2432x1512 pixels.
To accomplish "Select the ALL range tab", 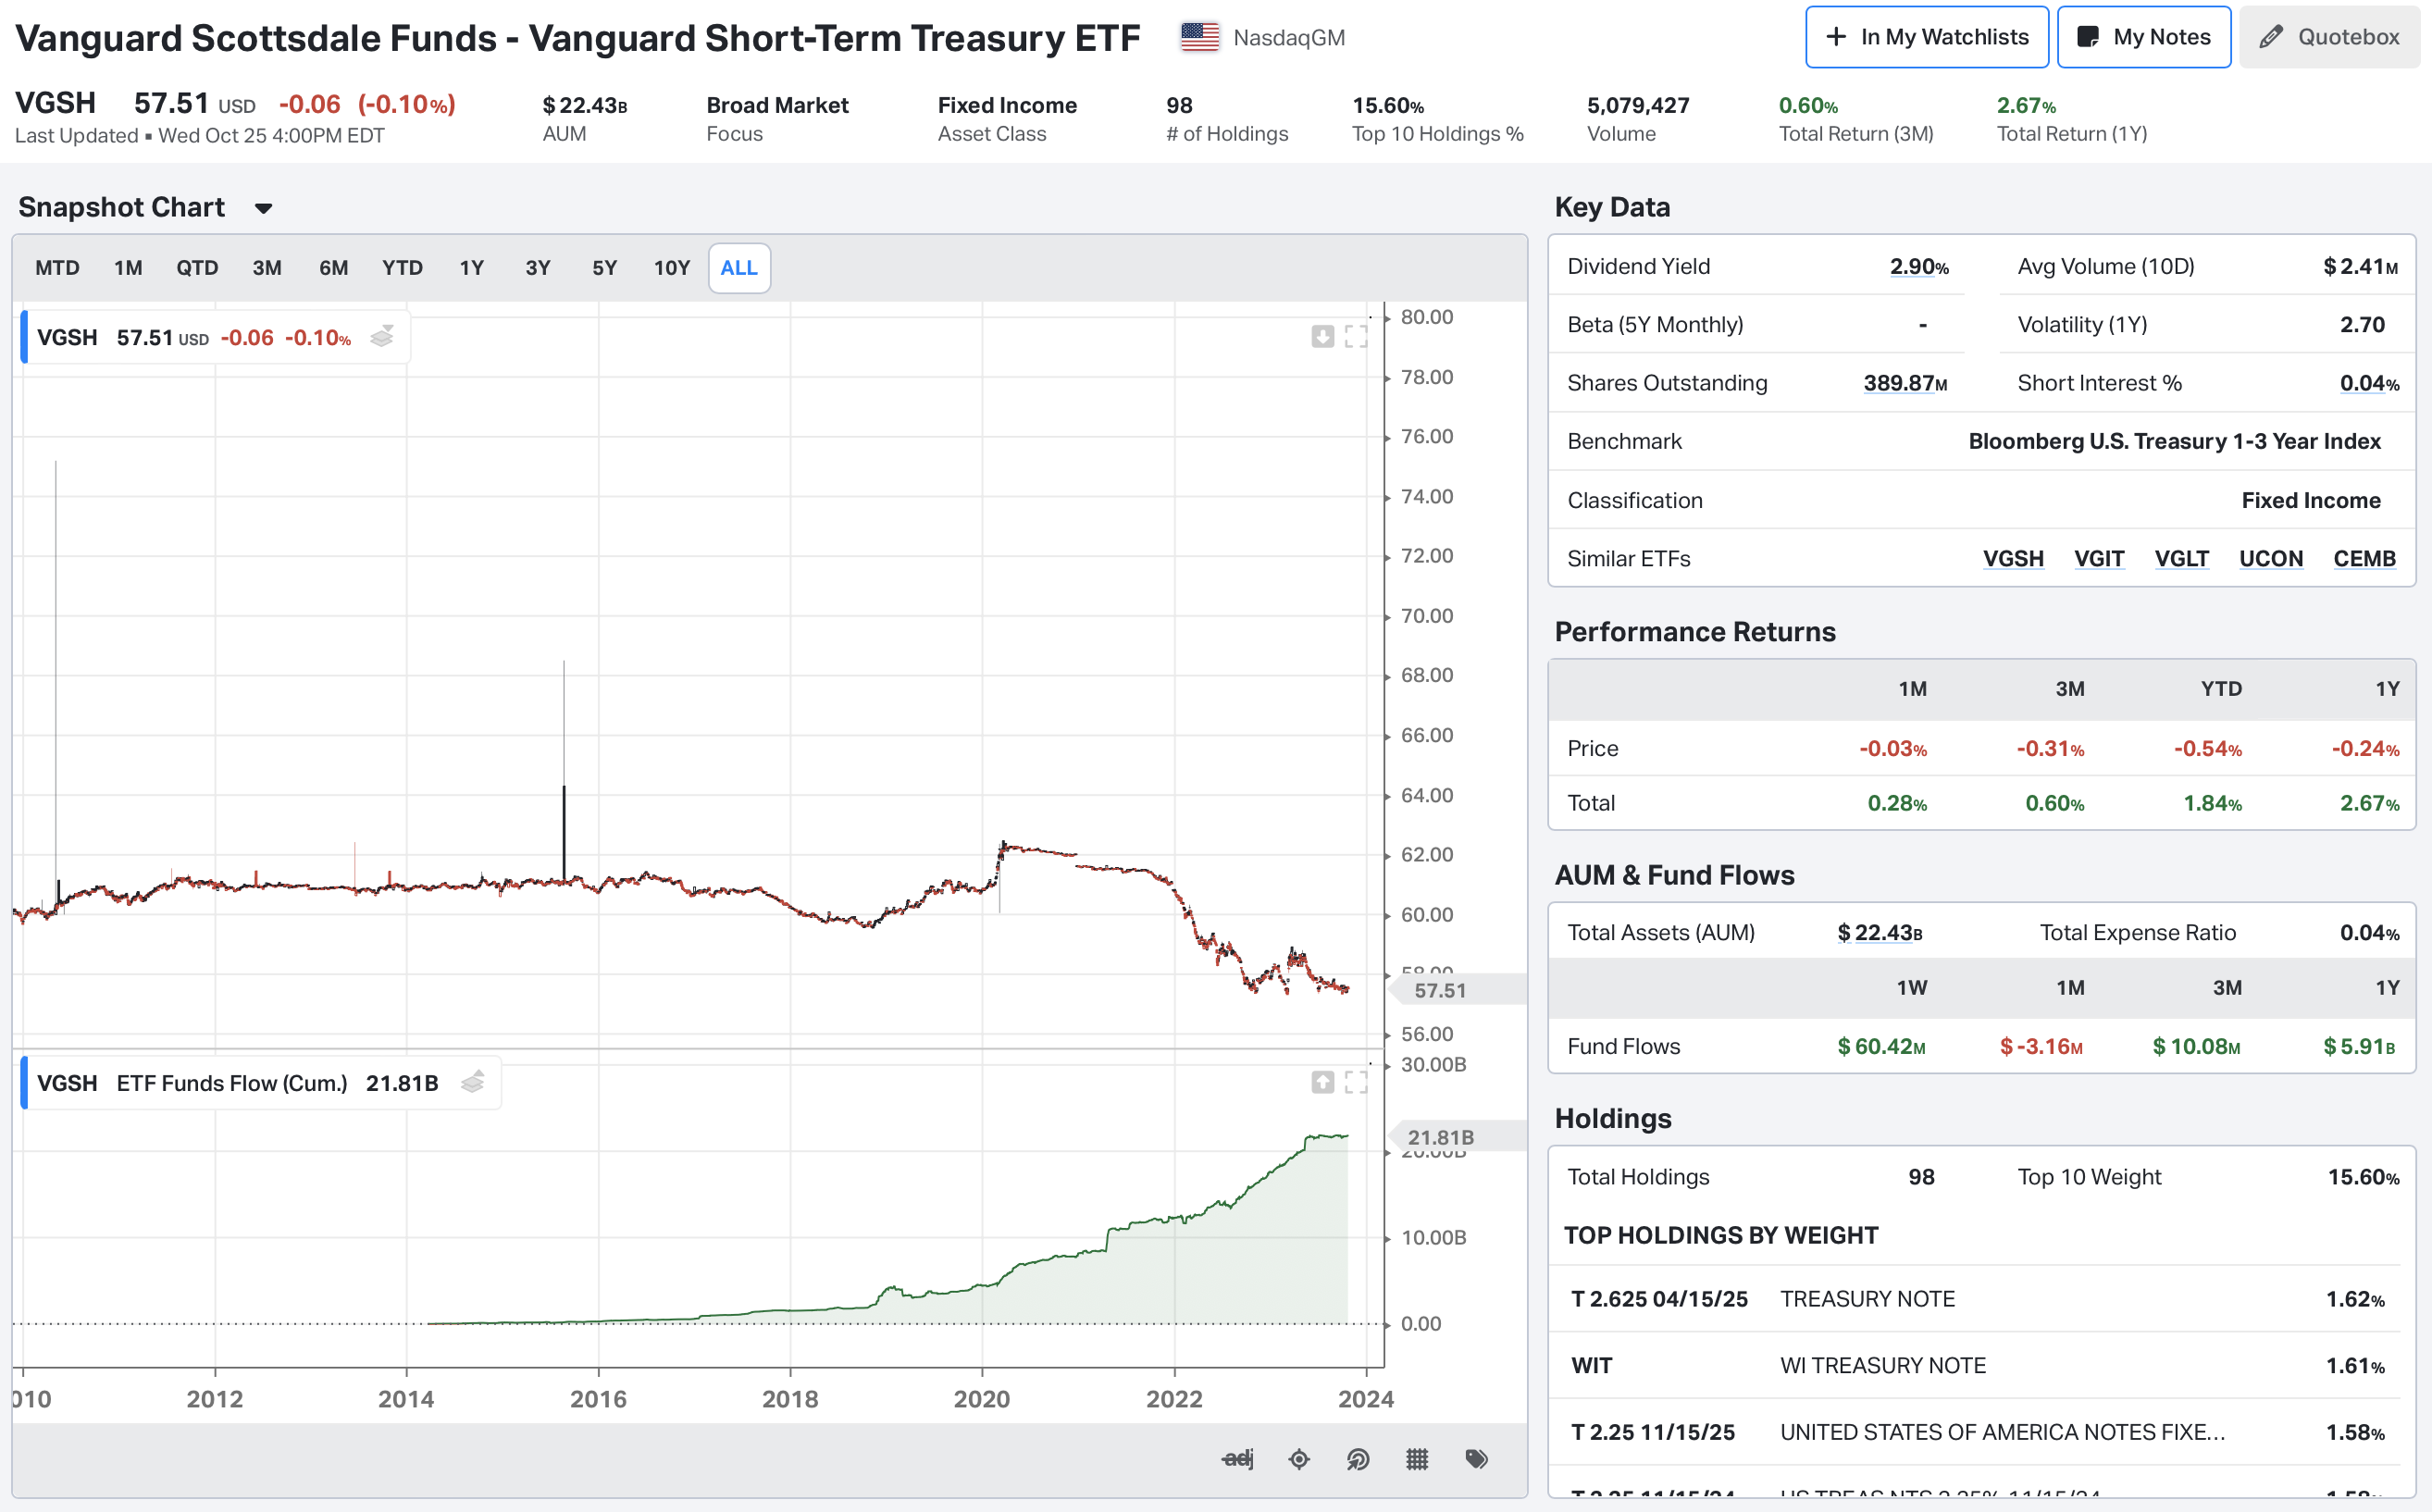I will [739, 268].
